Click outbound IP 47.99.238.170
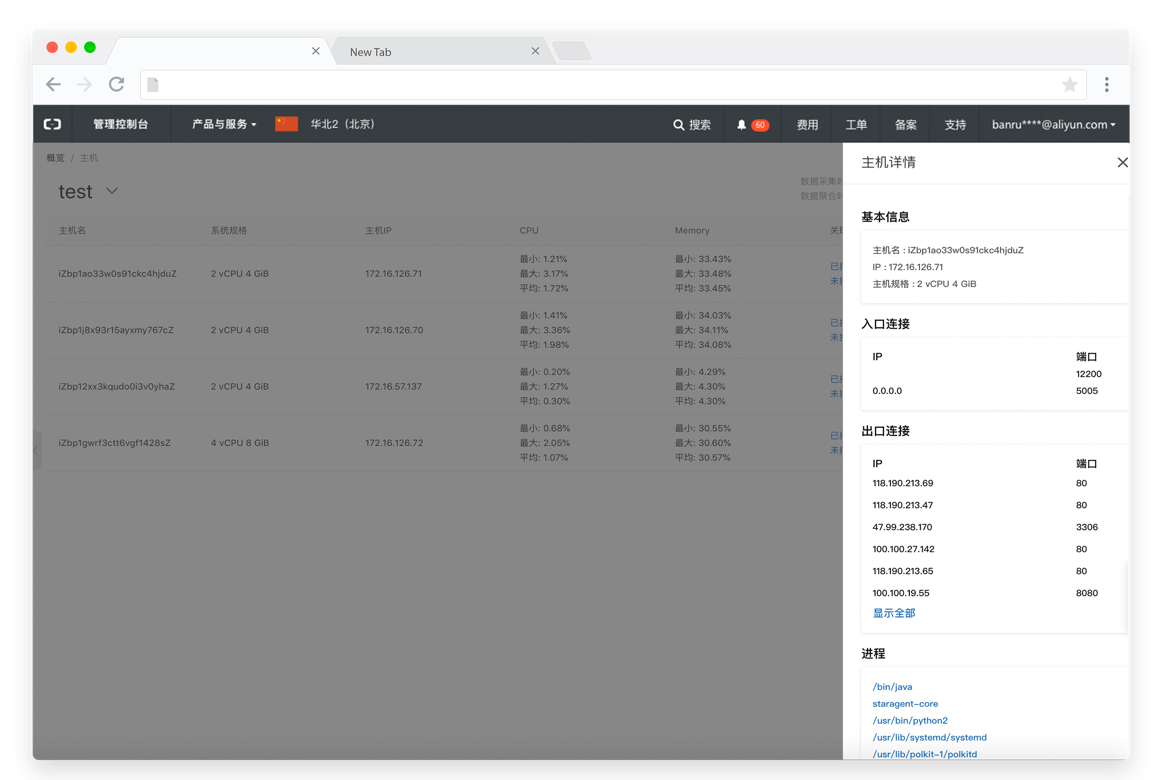The image size is (1160, 780). click(902, 527)
